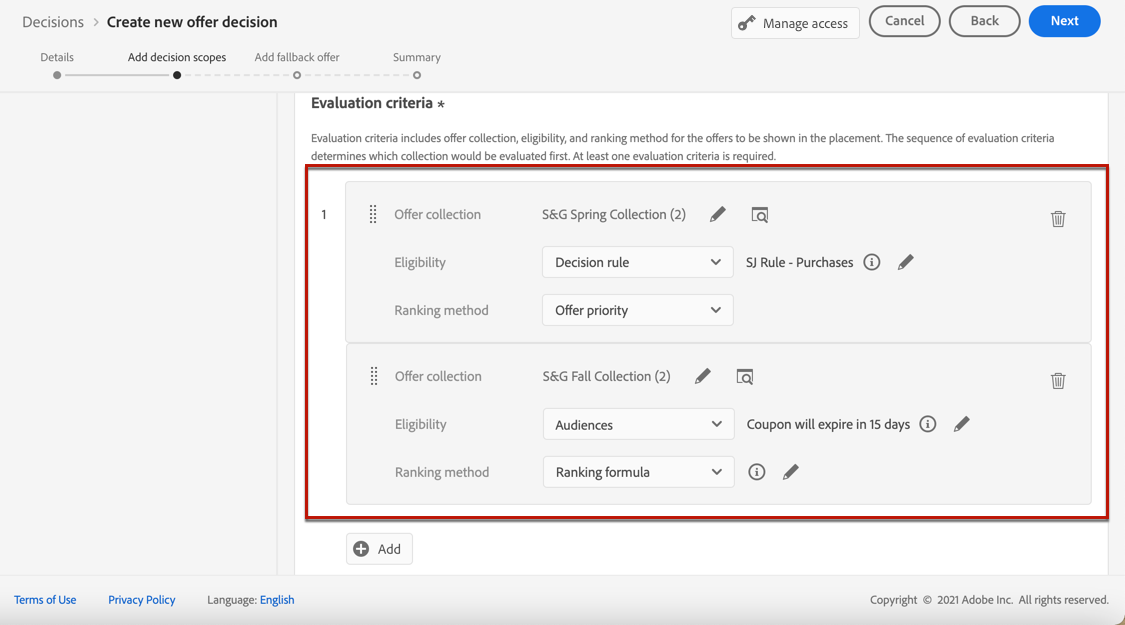Show info for Coupon expiry audience
1125x625 pixels.
click(x=928, y=424)
